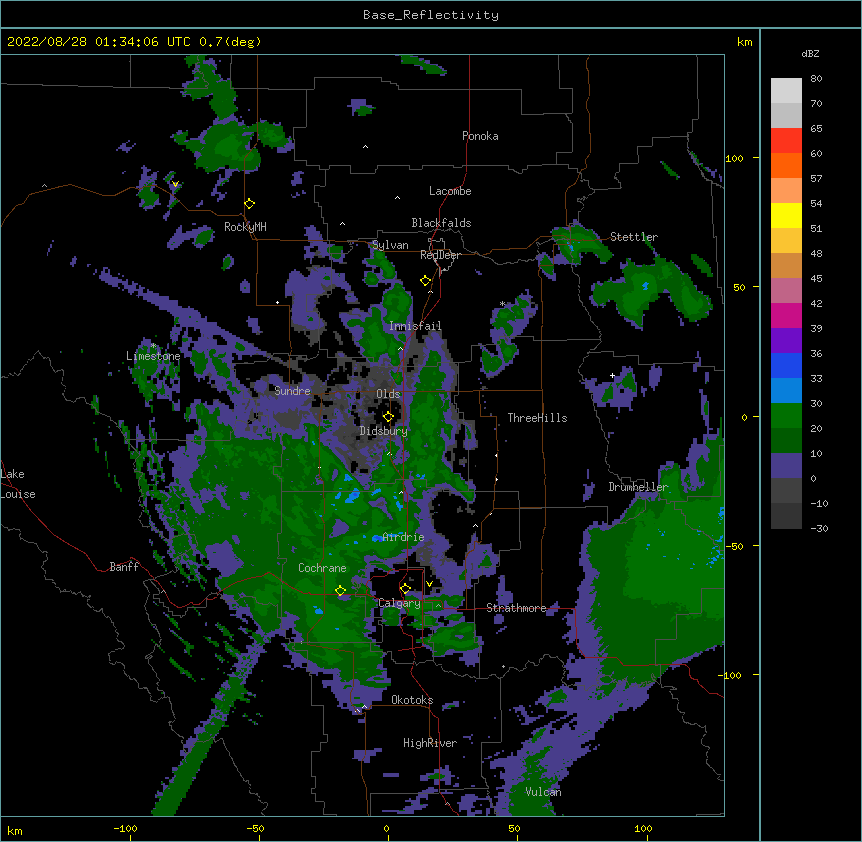Select the RedDeer label
Image resolution: width=862 pixels, height=842 pixels.
[440, 255]
